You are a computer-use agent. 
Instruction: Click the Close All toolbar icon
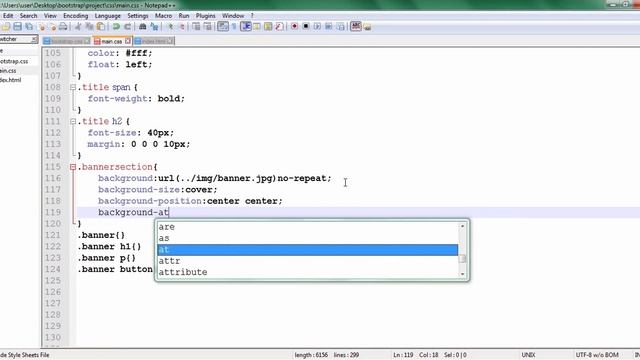click(x=53, y=27)
